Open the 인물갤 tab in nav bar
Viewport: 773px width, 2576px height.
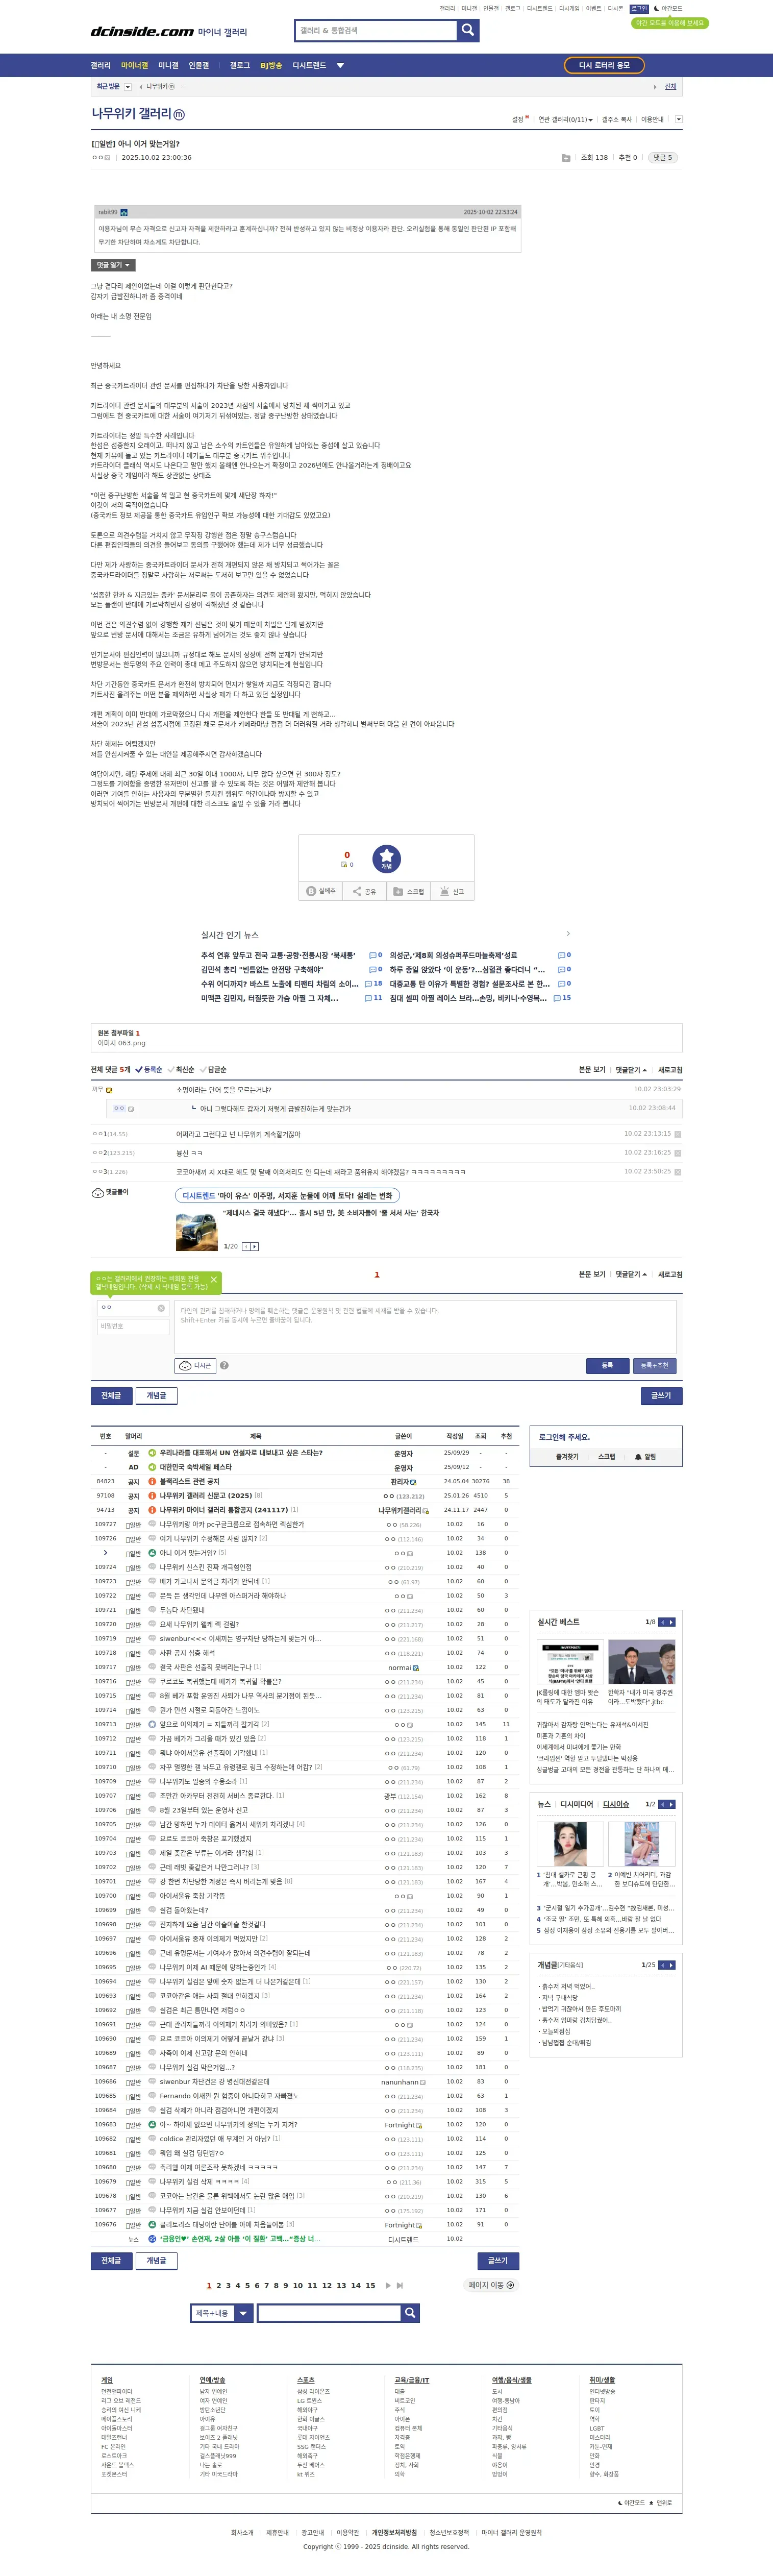[x=199, y=65]
